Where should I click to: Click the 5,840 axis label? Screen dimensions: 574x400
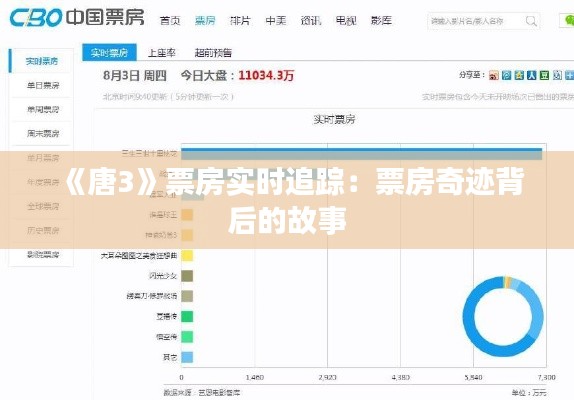(473, 377)
